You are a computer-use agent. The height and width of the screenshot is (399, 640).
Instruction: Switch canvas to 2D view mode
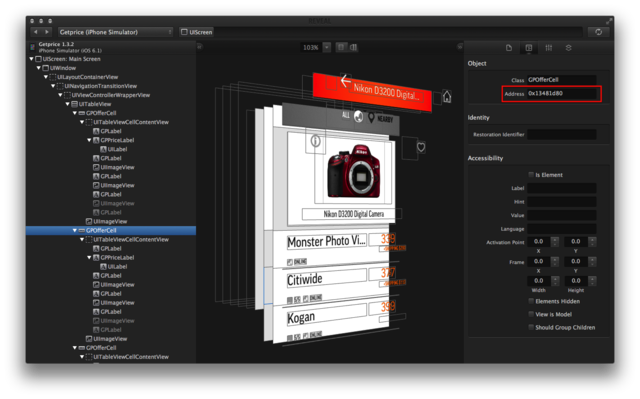[341, 47]
